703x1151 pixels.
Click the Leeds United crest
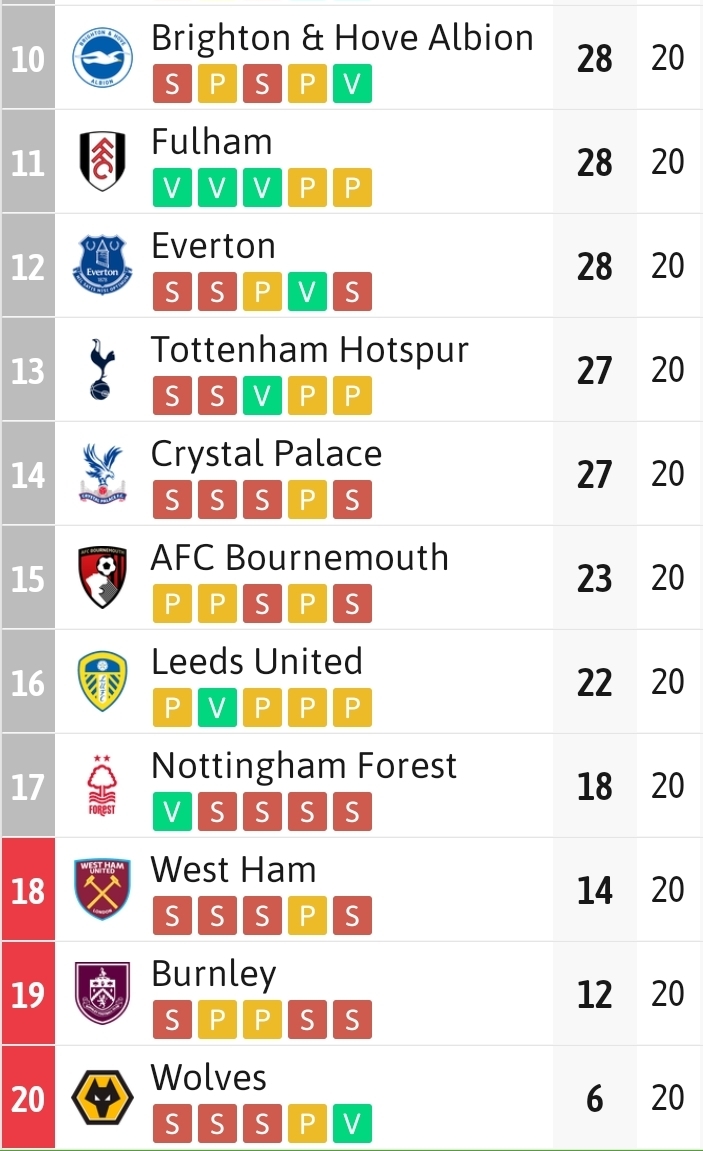(x=102, y=682)
